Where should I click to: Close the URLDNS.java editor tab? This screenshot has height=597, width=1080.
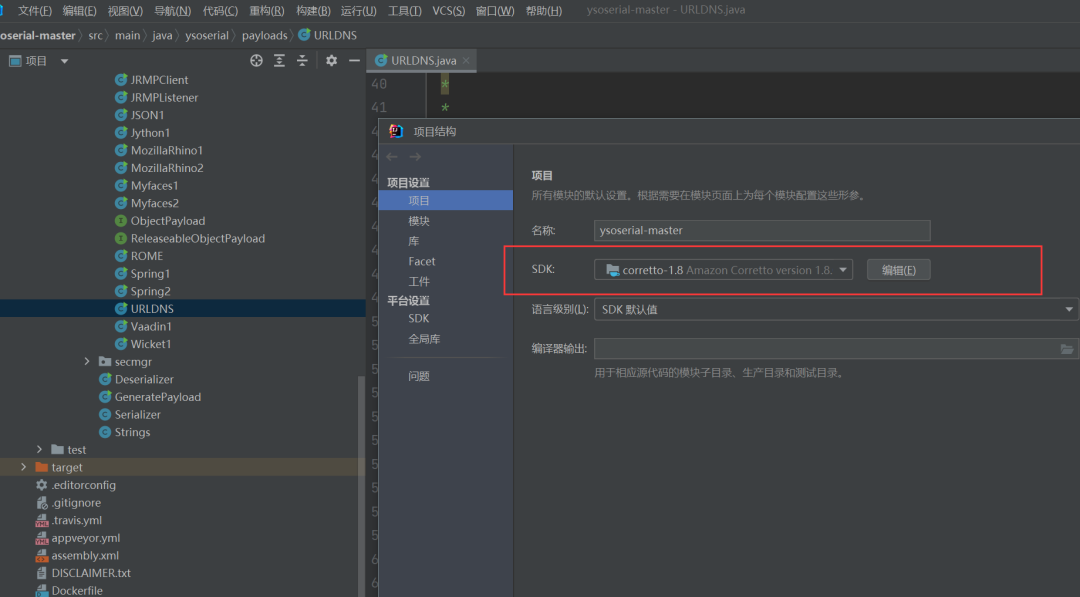[x=466, y=61]
